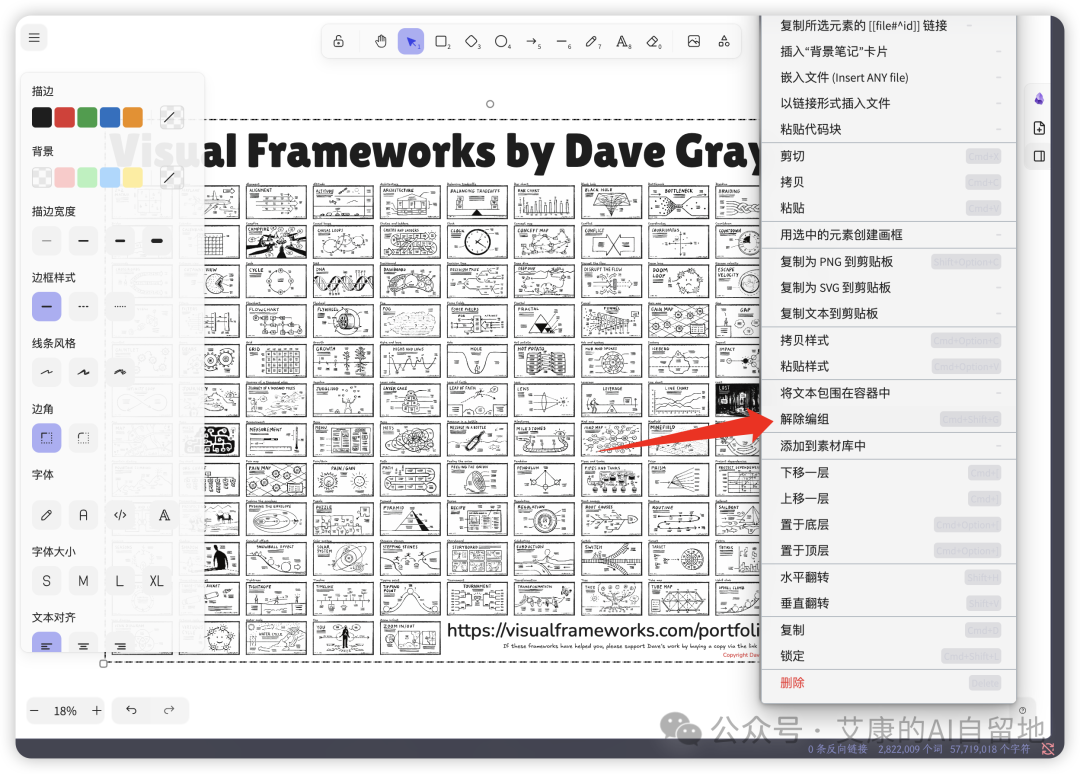This screenshot has width=1080, height=774.
Task: Choose the architect line sloppiness
Action: tap(46, 372)
